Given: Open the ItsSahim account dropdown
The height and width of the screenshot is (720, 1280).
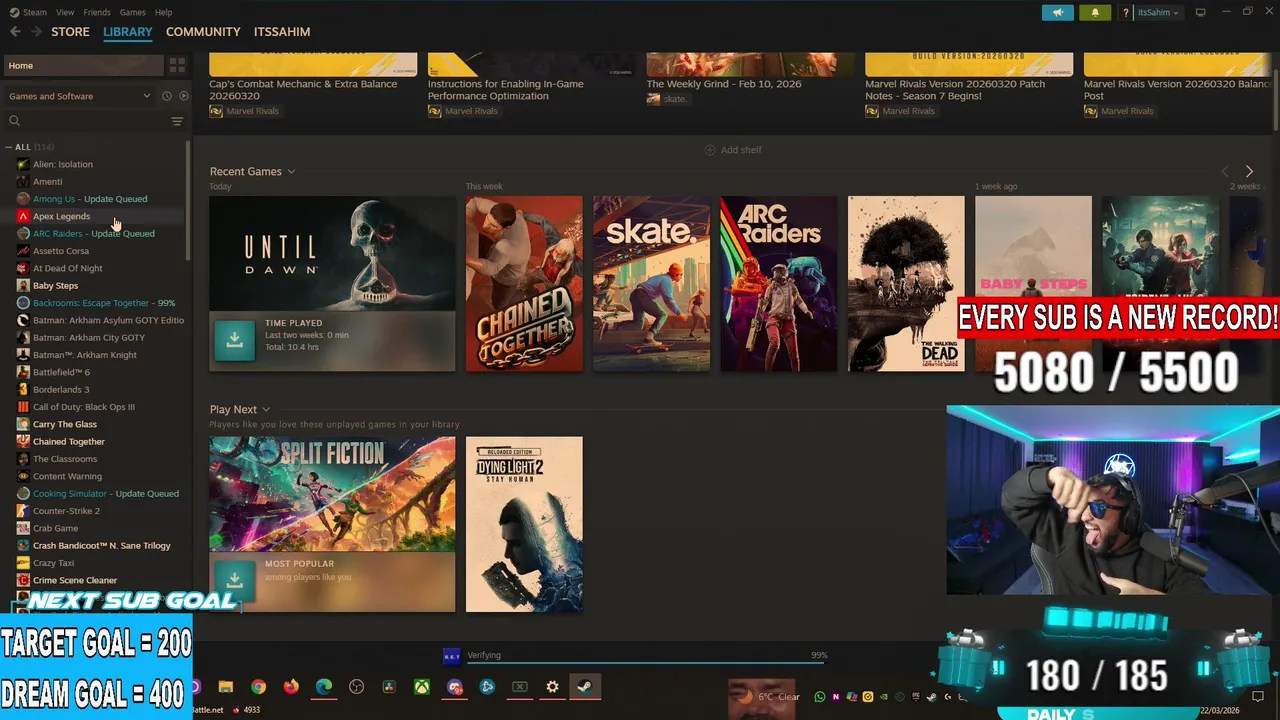Looking at the screenshot, I should [x=1158, y=12].
